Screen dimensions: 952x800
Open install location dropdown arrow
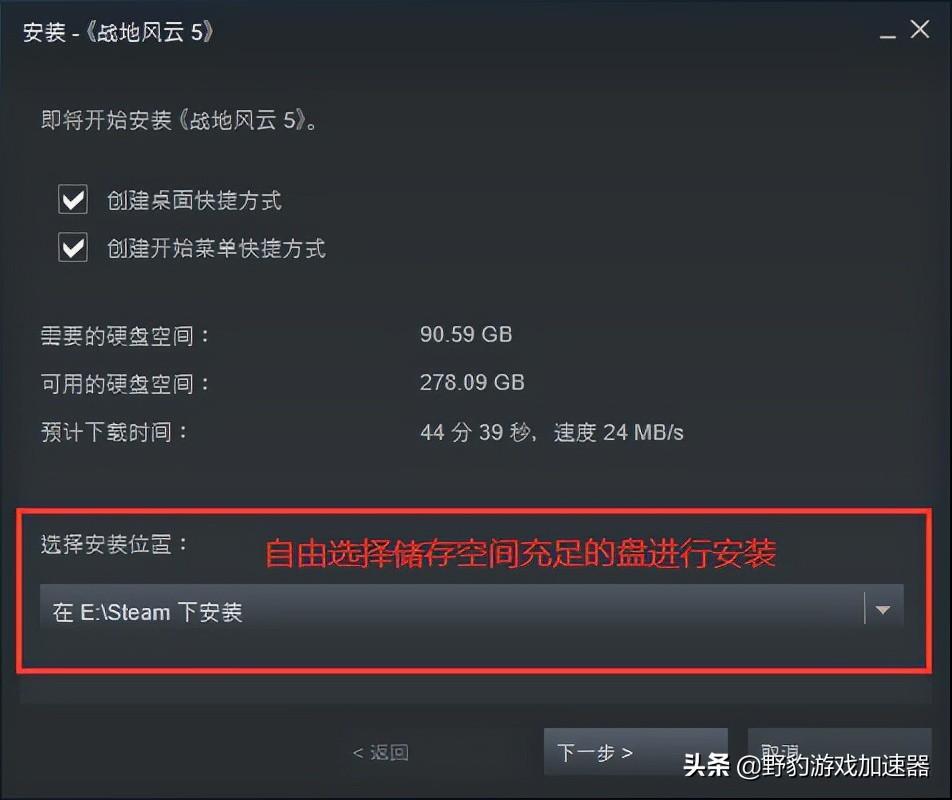click(x=883, y=609)
